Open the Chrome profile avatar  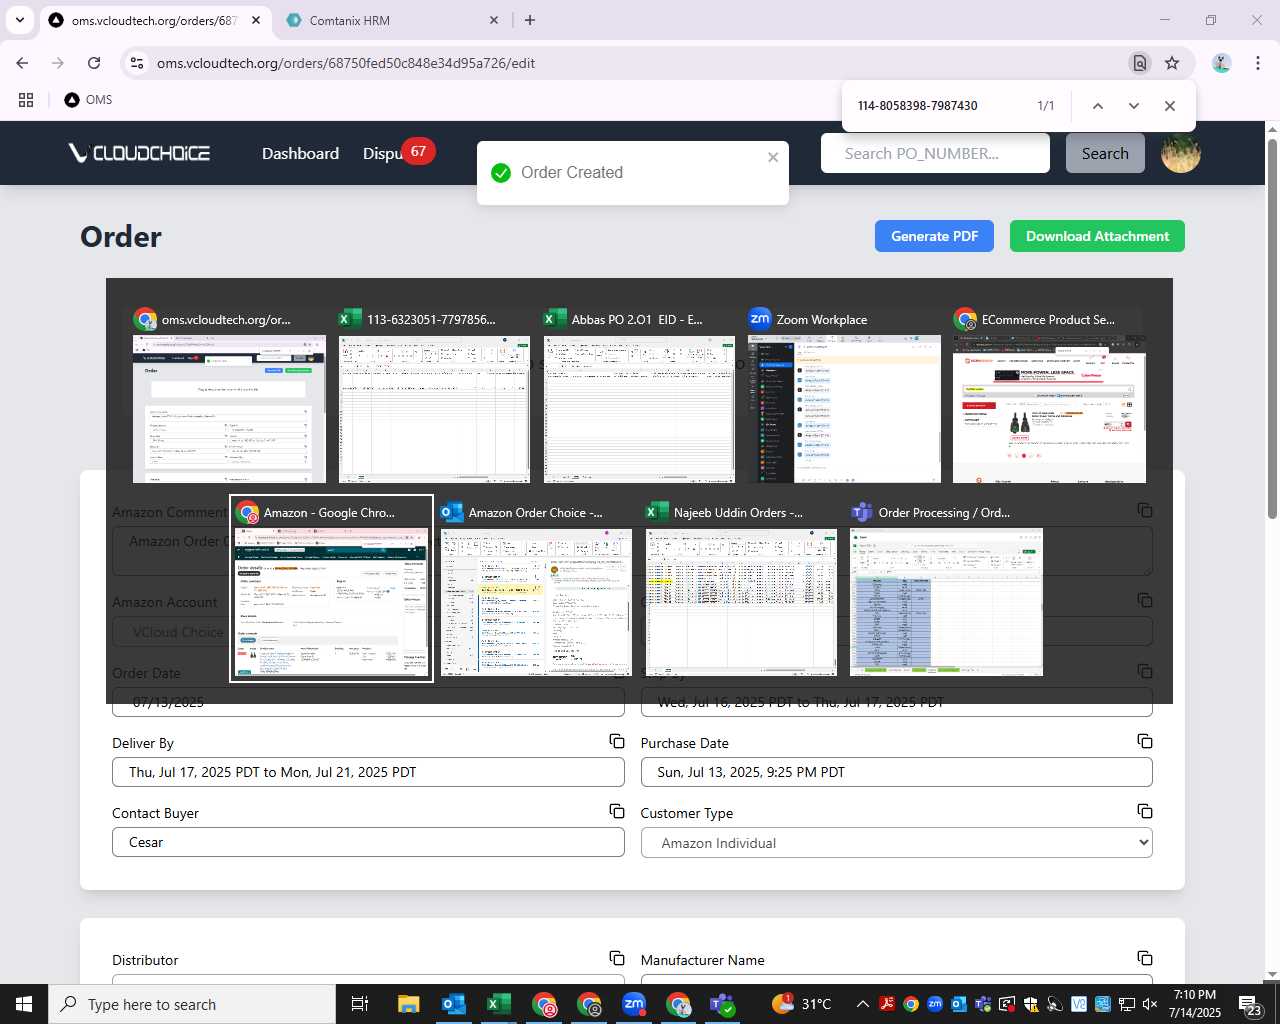coord(1221,63)
